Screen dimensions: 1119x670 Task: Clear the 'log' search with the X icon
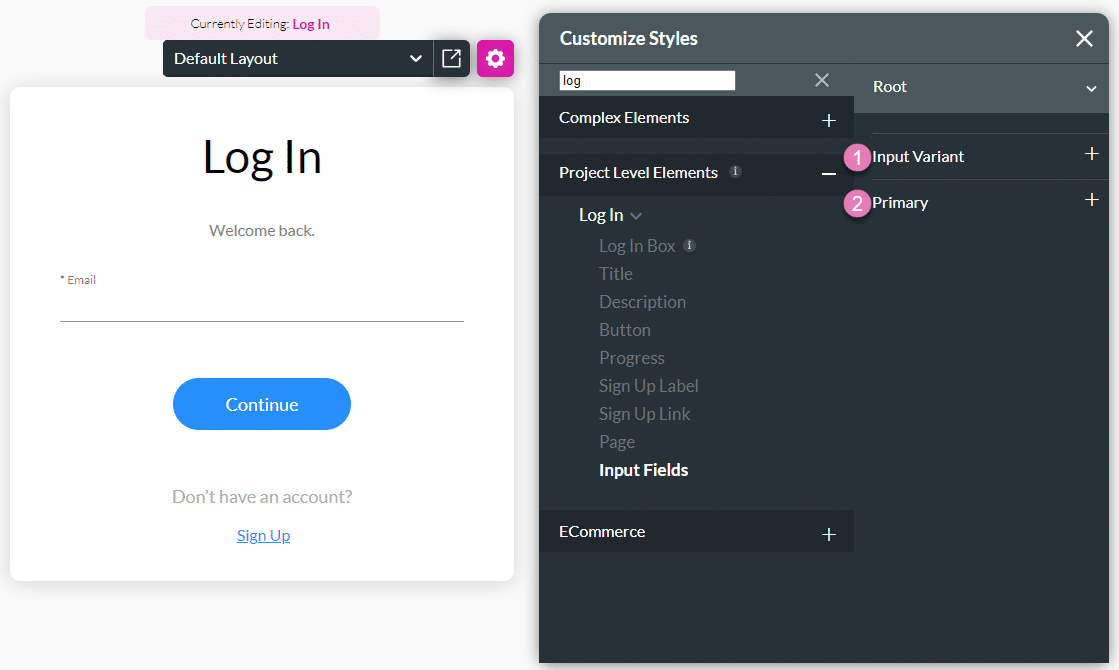[822, 80]
